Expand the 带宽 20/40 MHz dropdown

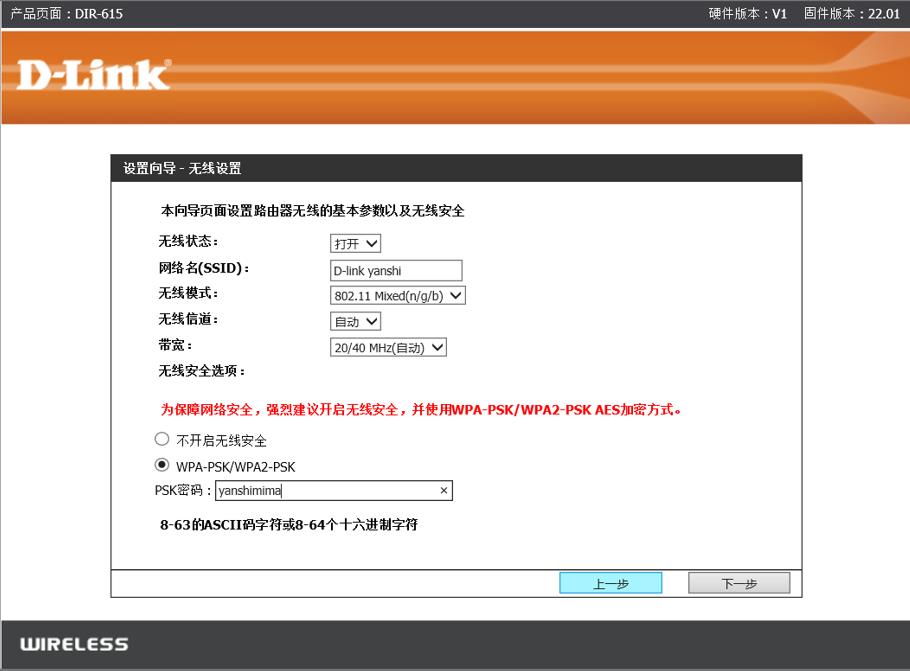pos(387,348)
